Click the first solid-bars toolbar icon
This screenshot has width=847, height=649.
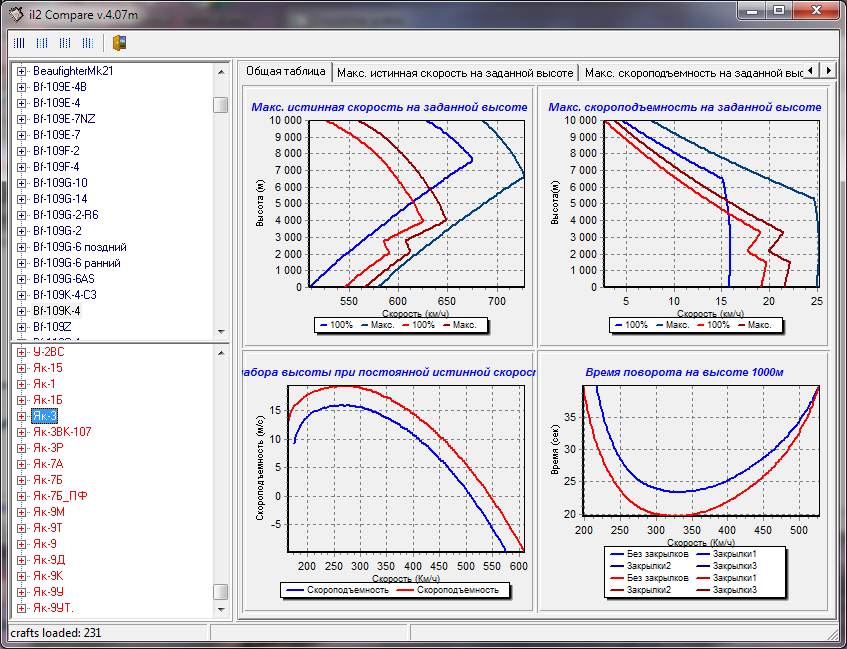[x=19, y=43]
